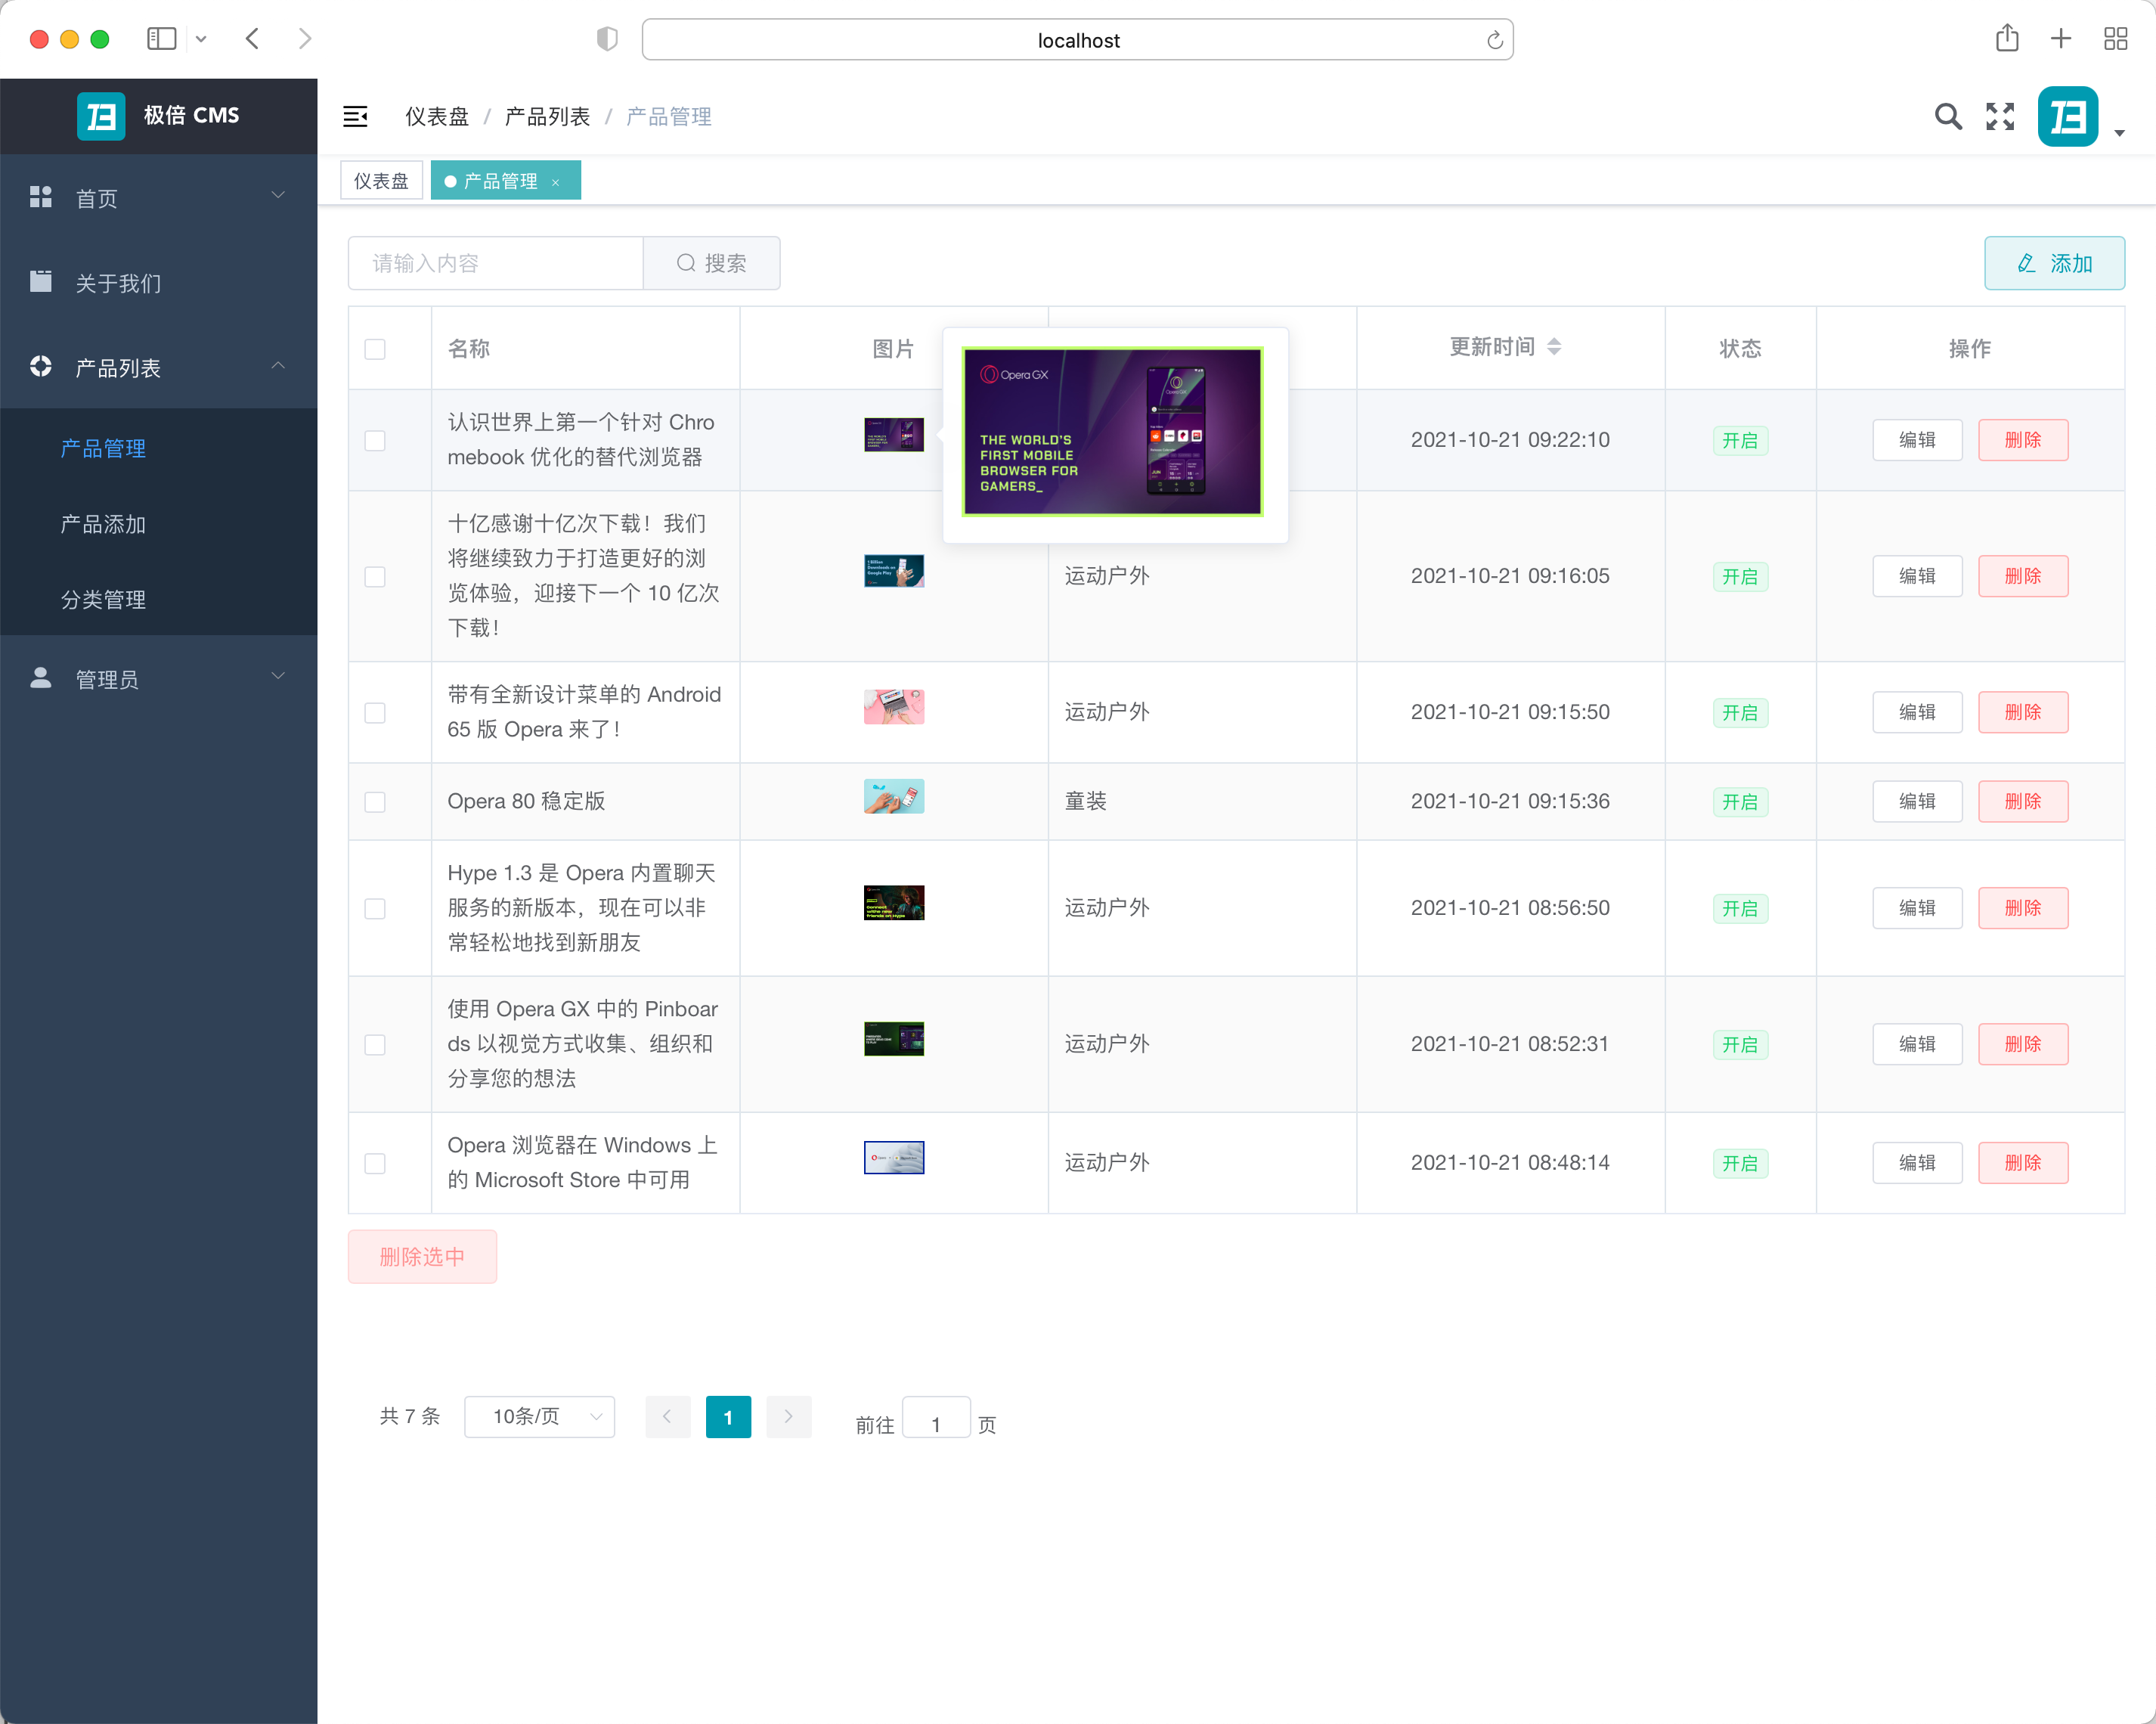The image size is (2156, 1724).
Task: Click Safari sidebar toggle icon
Action: point(162,39)
